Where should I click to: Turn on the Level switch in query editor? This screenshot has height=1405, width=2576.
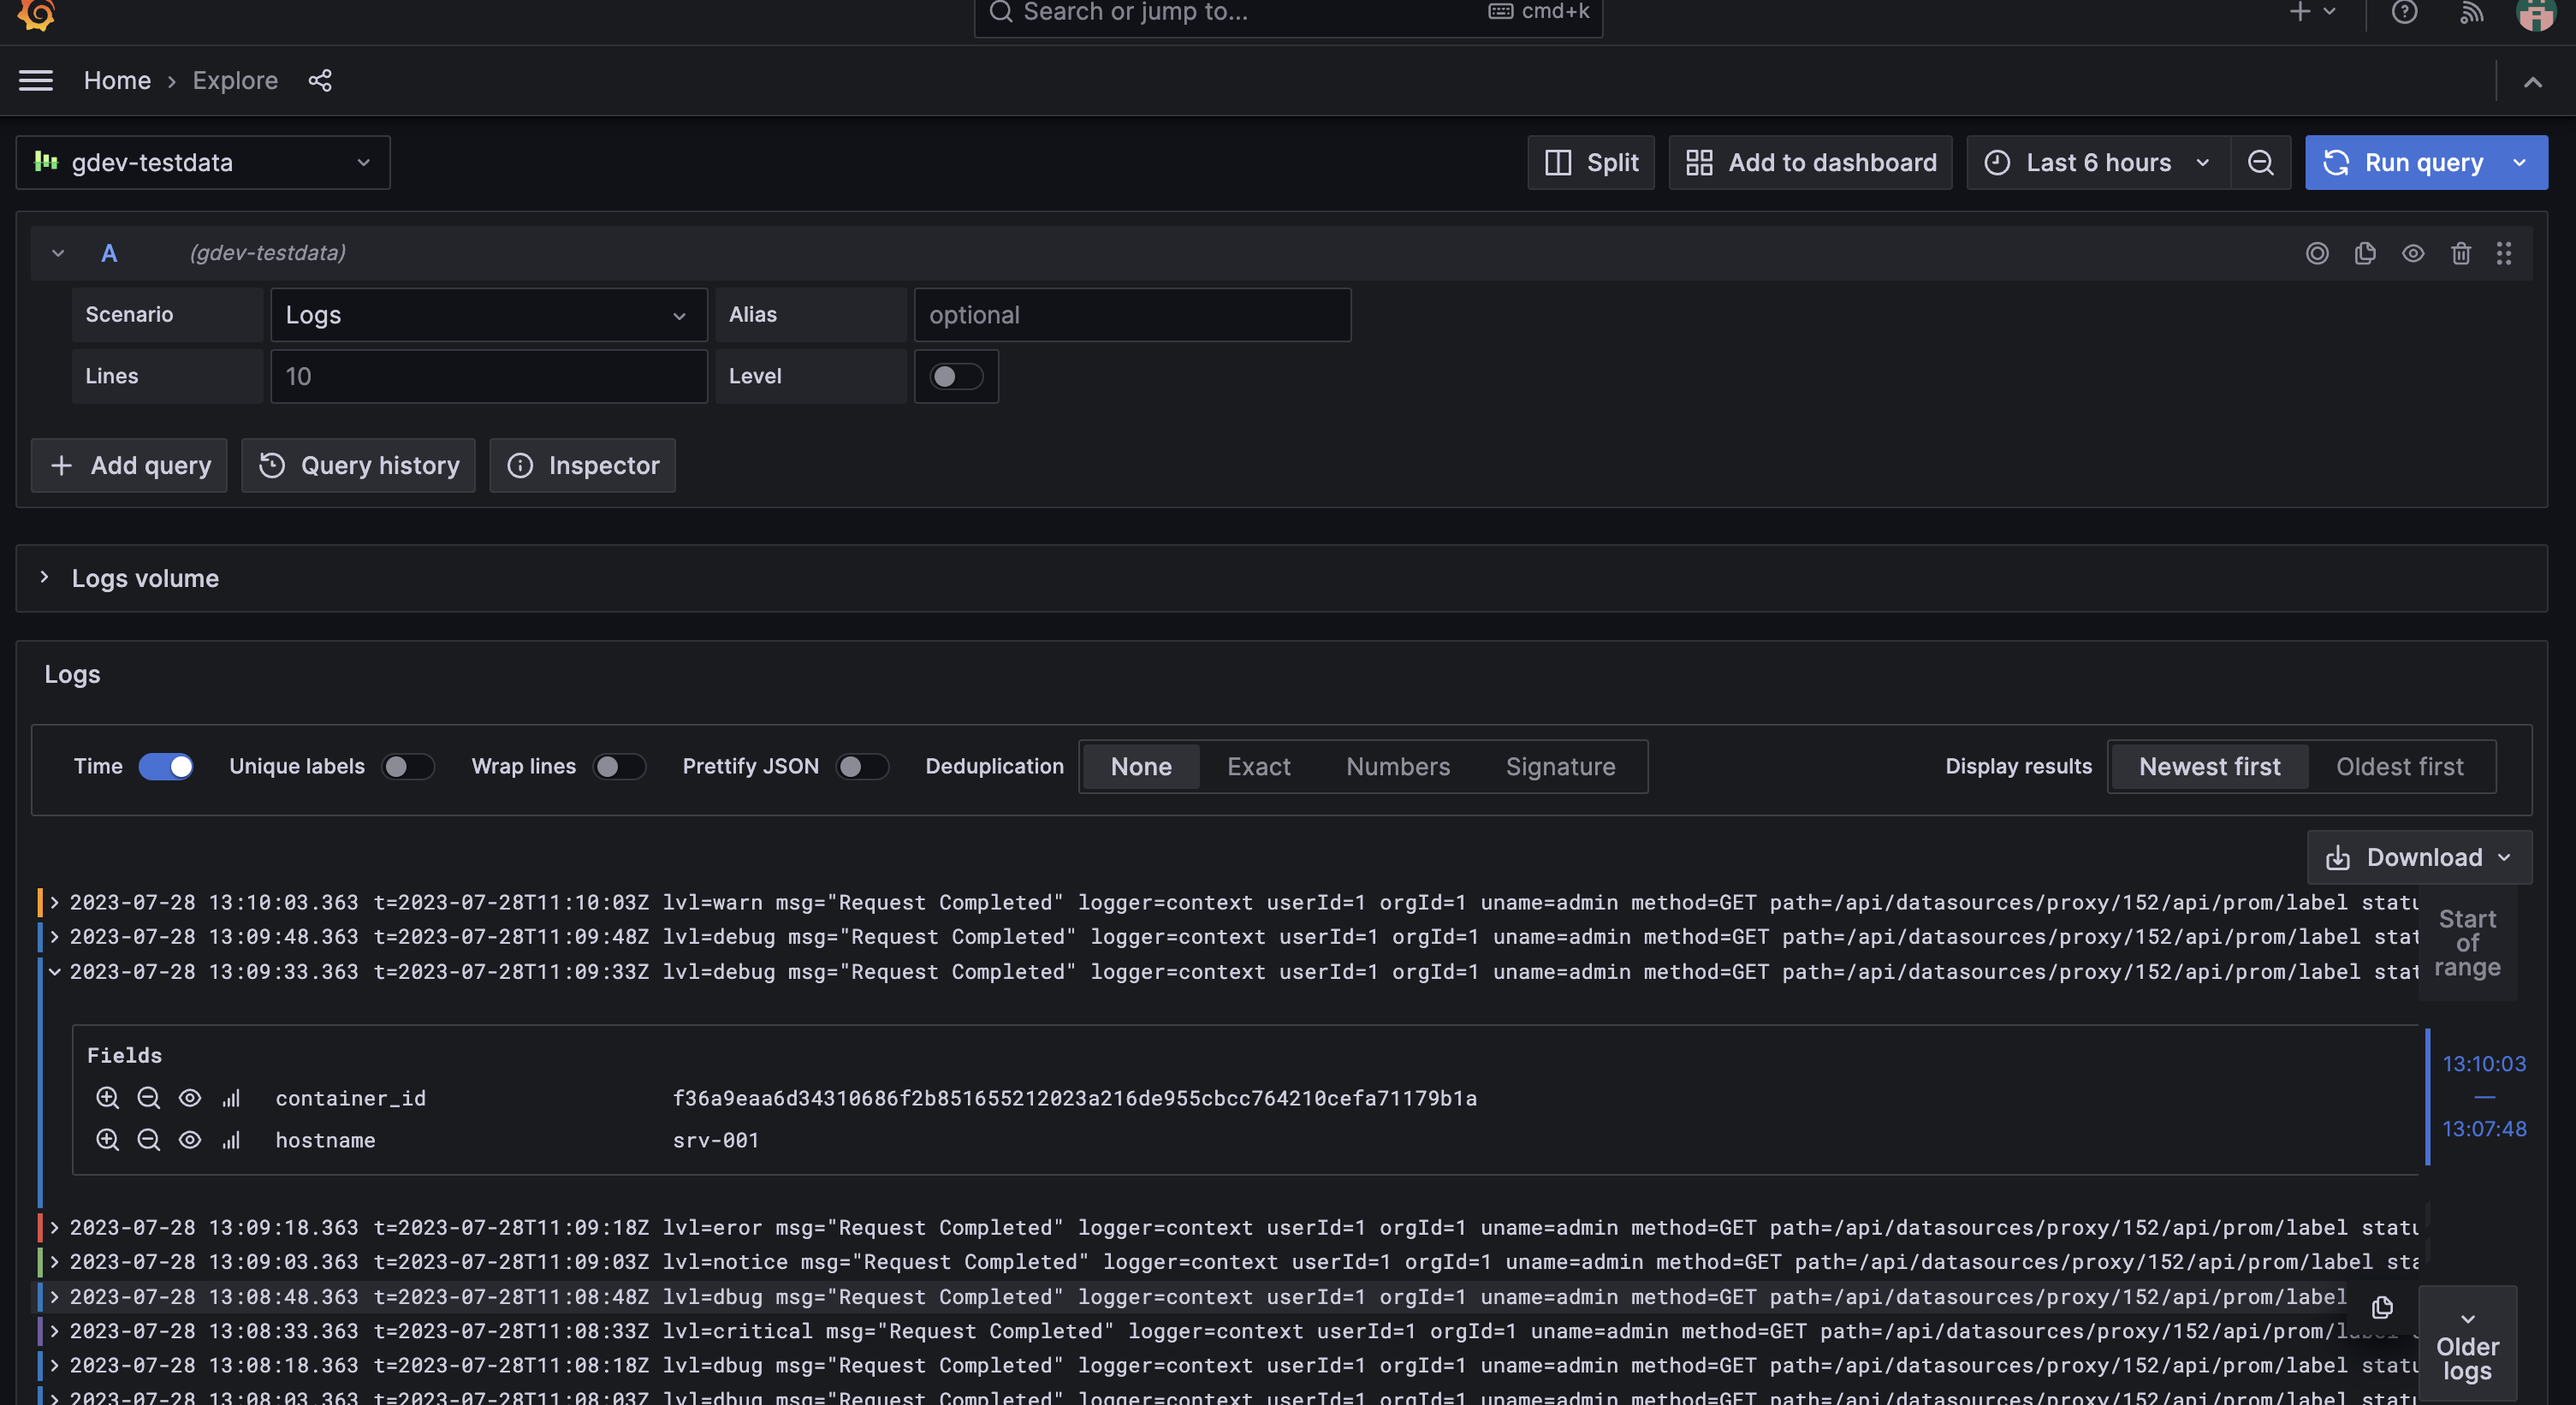955,376
